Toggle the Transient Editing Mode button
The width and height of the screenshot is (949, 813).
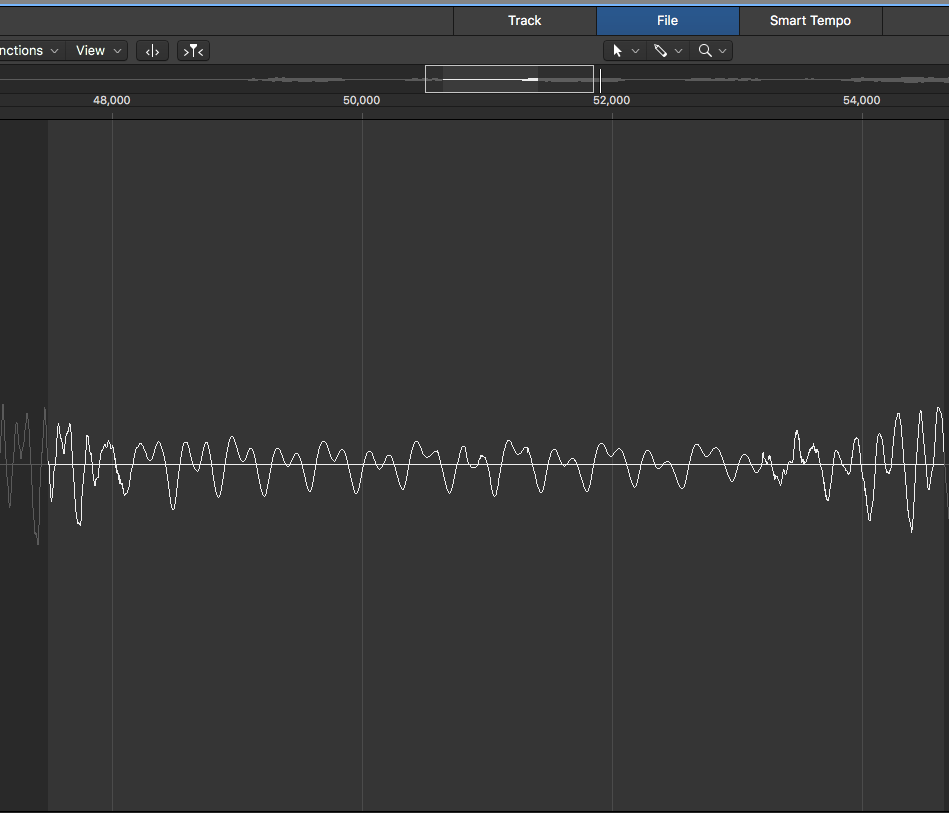193,51
